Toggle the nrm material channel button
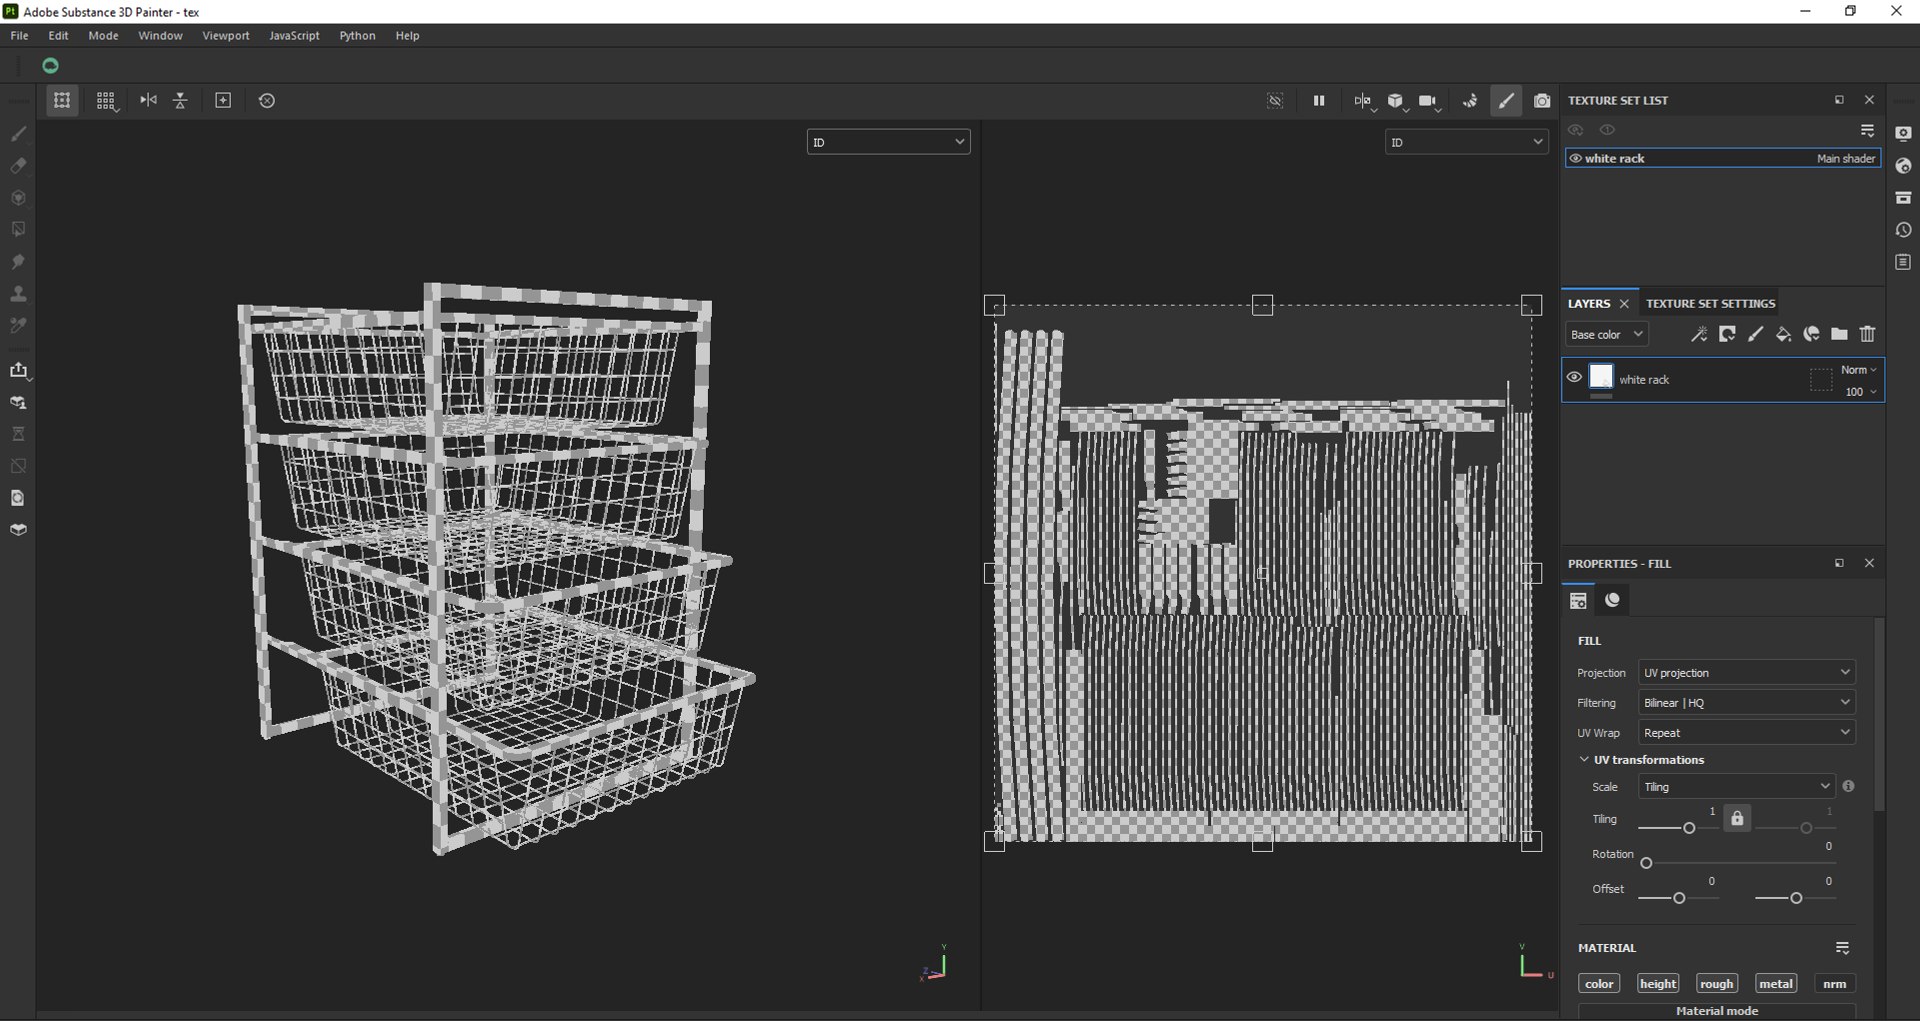 click(1834, 983)
